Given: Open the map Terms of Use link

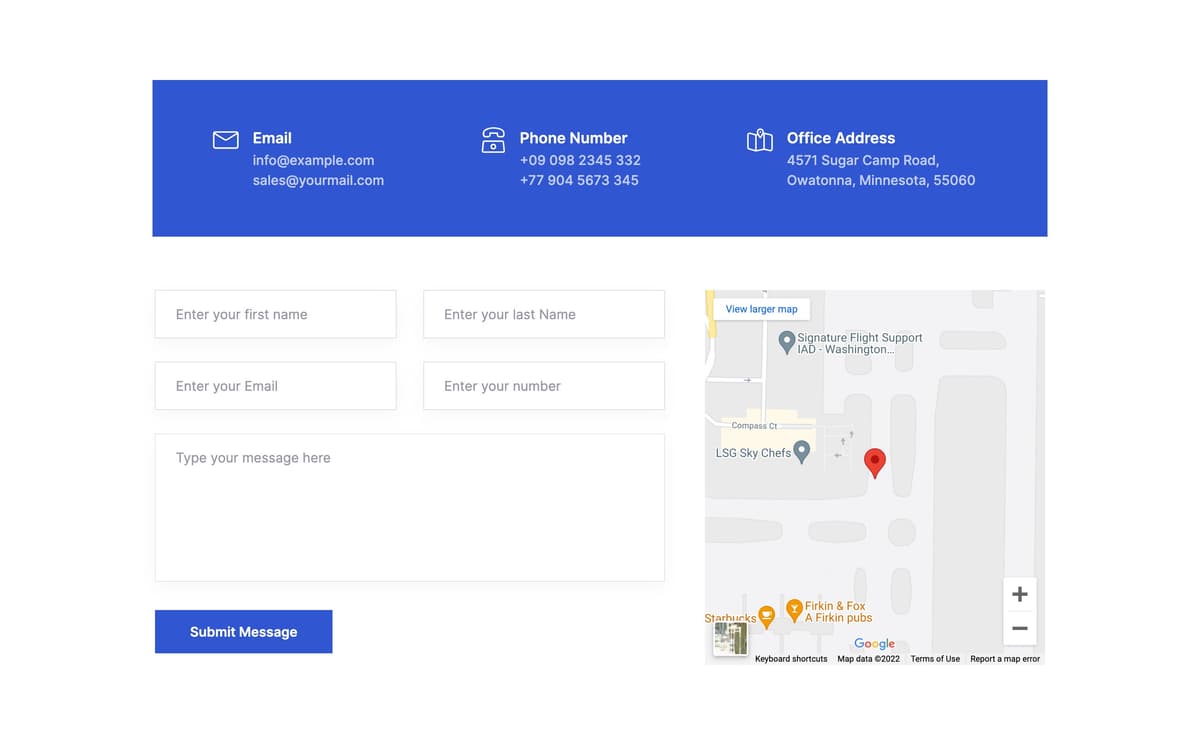Looking at the screenshot, I should 934,659.
